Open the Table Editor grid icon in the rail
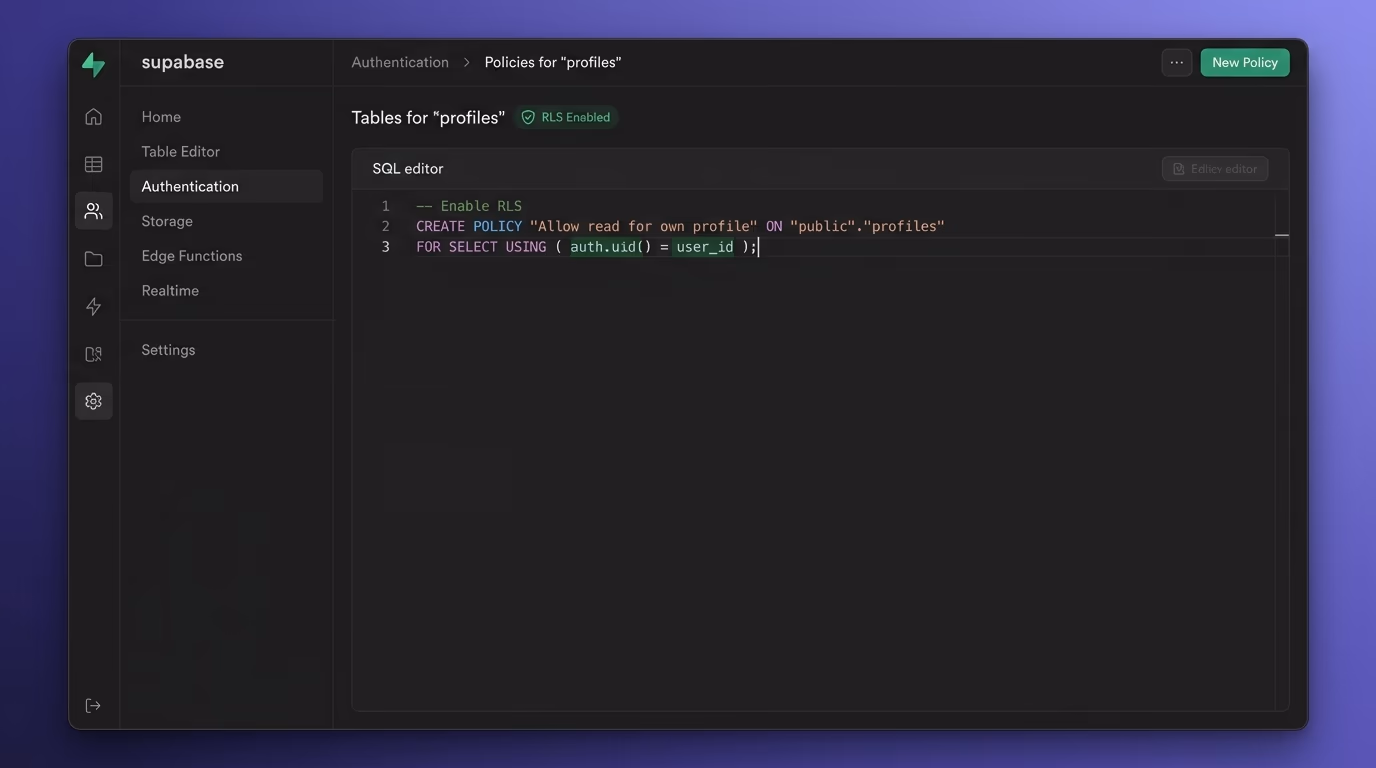Image resolution: width=1376 pixels, height=768 pixels. 93,164
